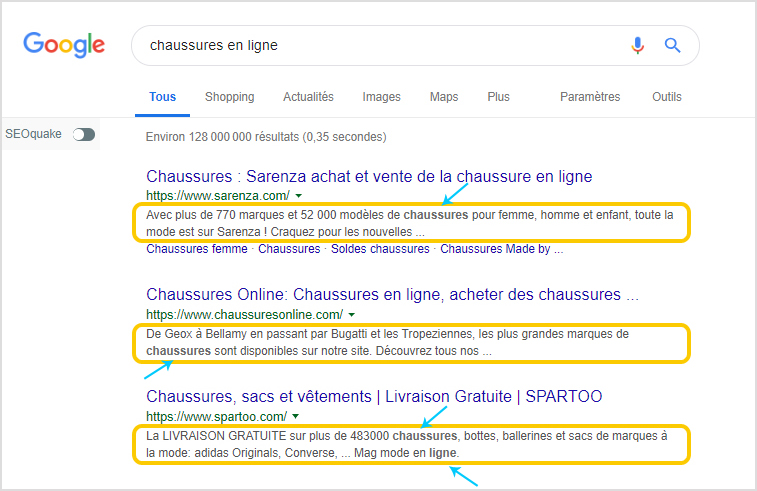This screenshot has height=491, width=757.
Task: Open the Actualités tab
Action: tap(308, 97)
